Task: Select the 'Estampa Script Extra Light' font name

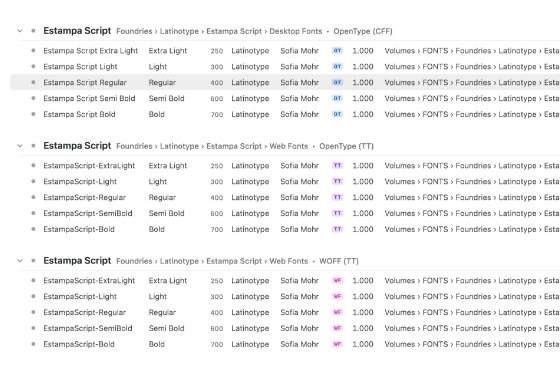Action: (90, 51)
